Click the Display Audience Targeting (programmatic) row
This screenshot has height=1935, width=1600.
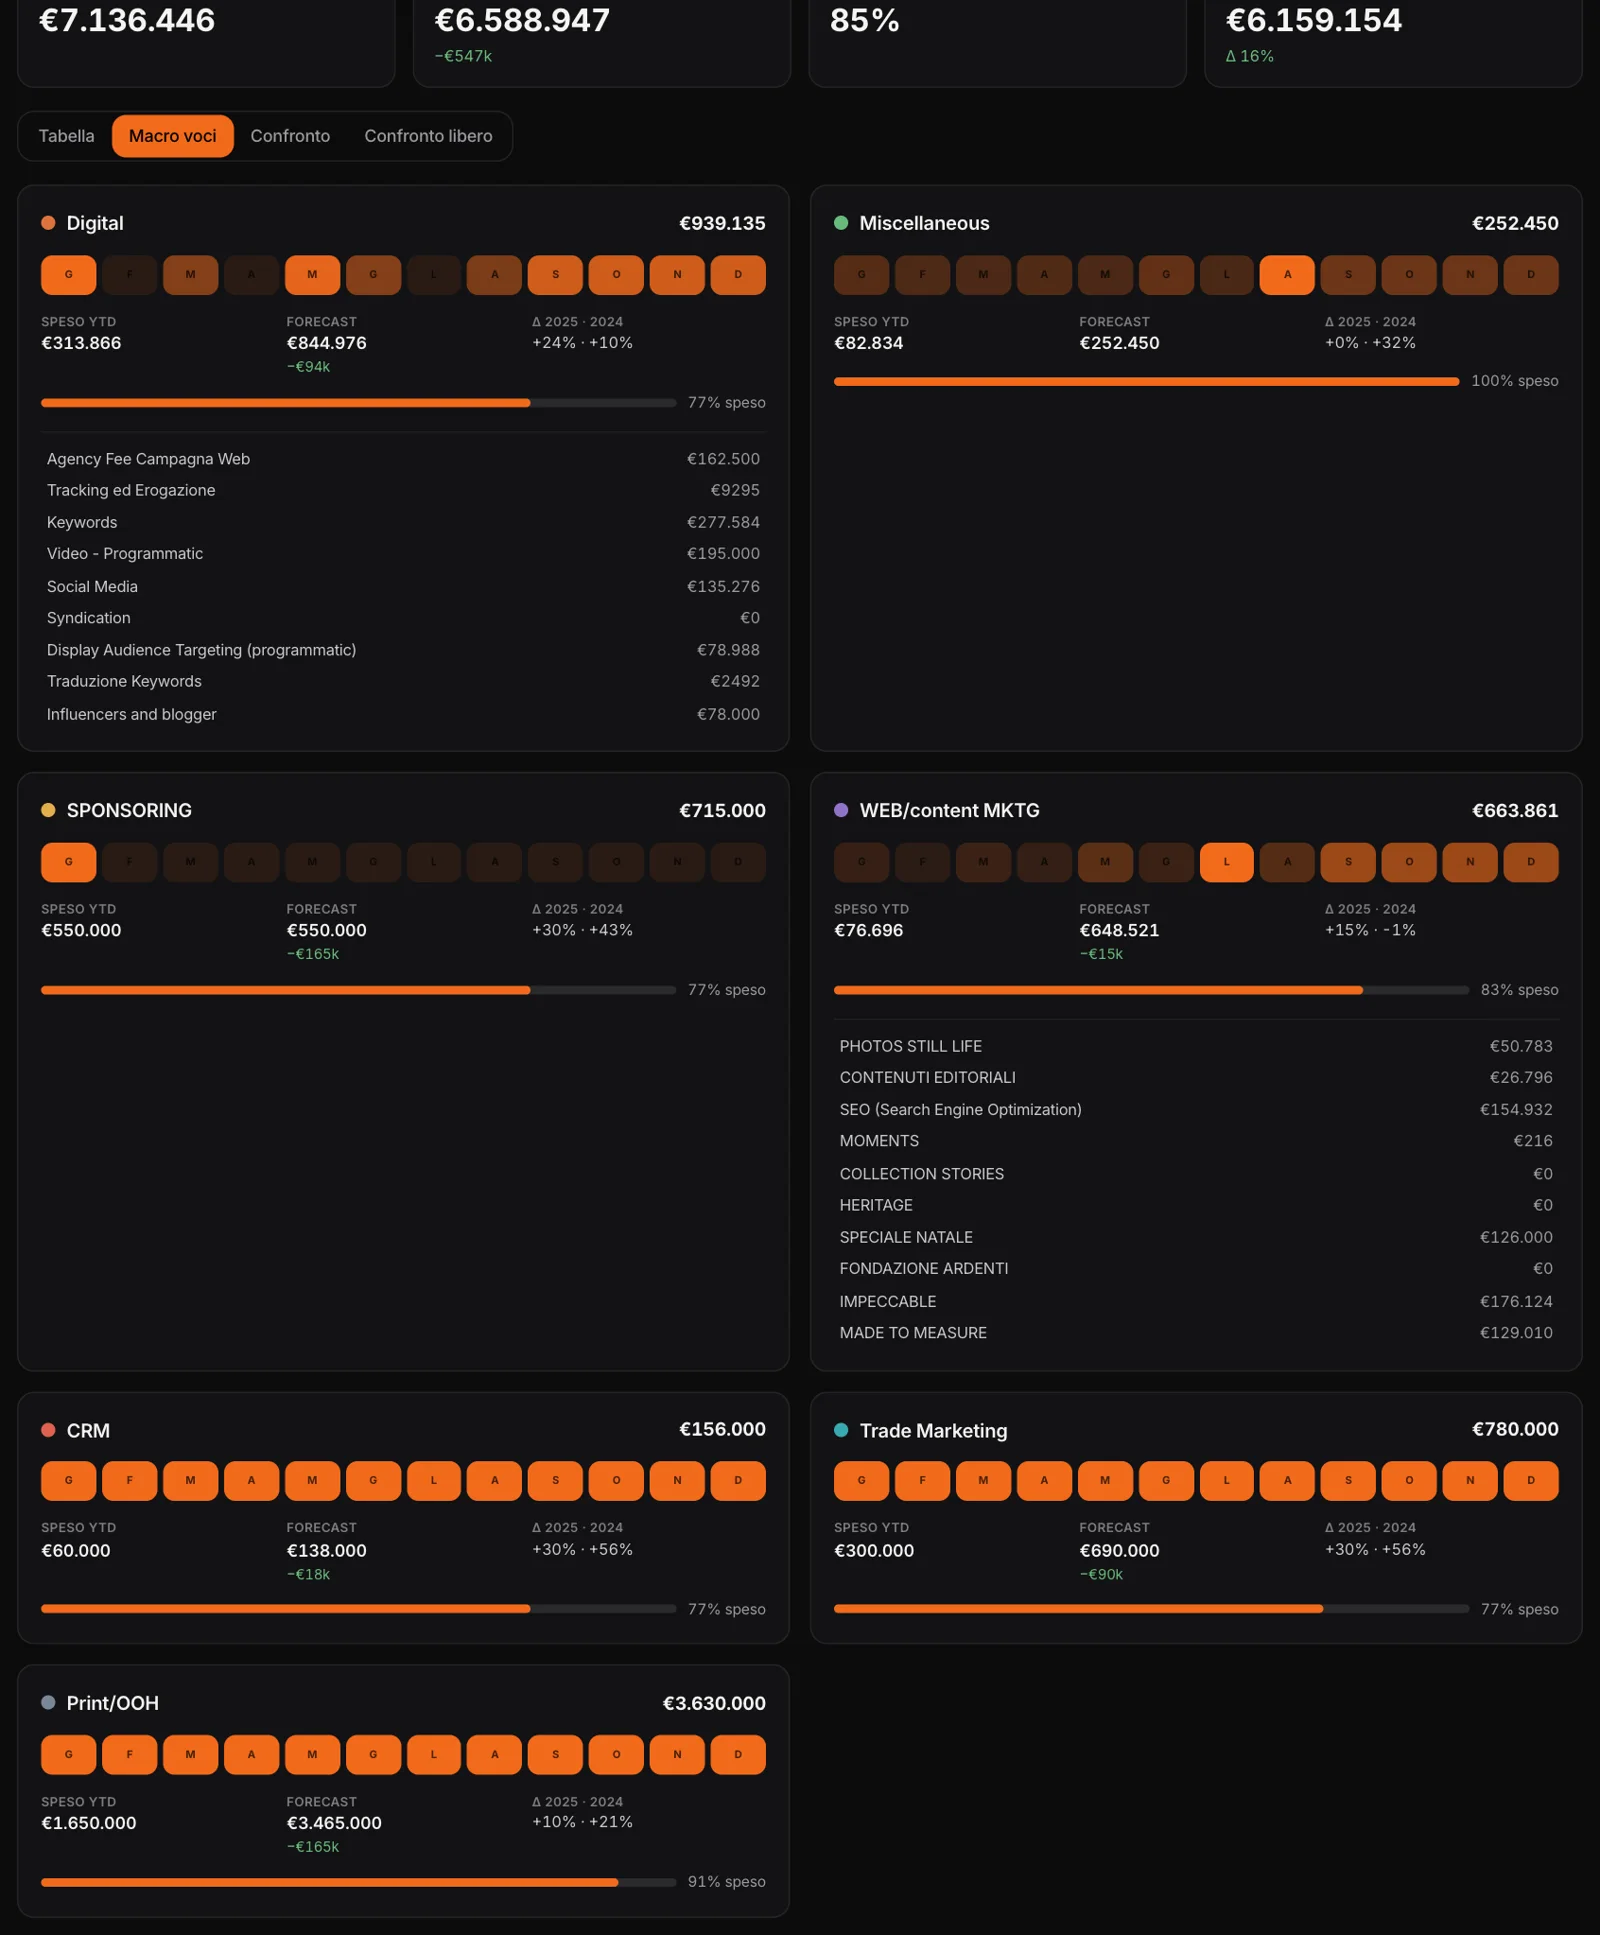403,650
